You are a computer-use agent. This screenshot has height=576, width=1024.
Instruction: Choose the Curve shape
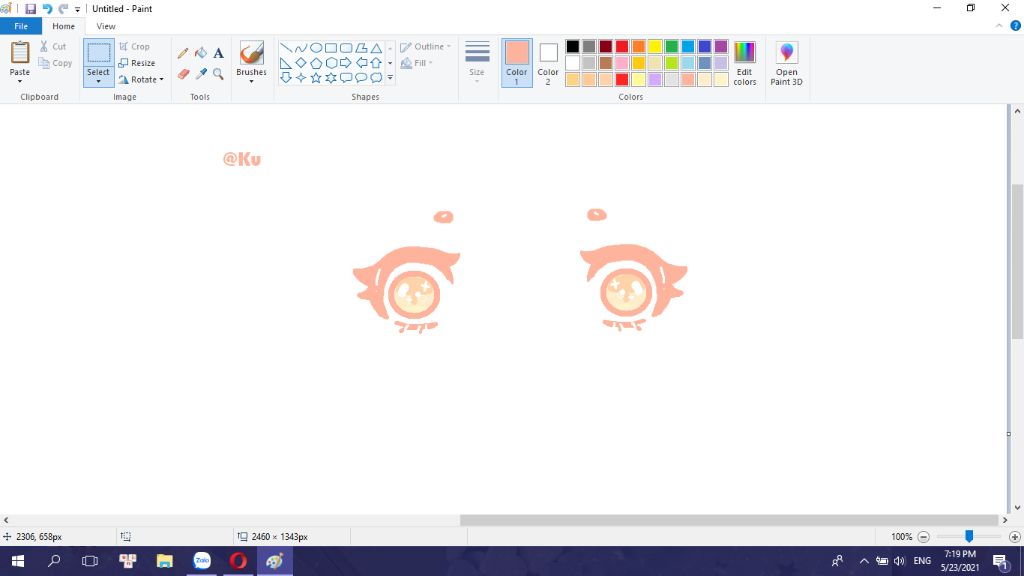tap(300, 48)
